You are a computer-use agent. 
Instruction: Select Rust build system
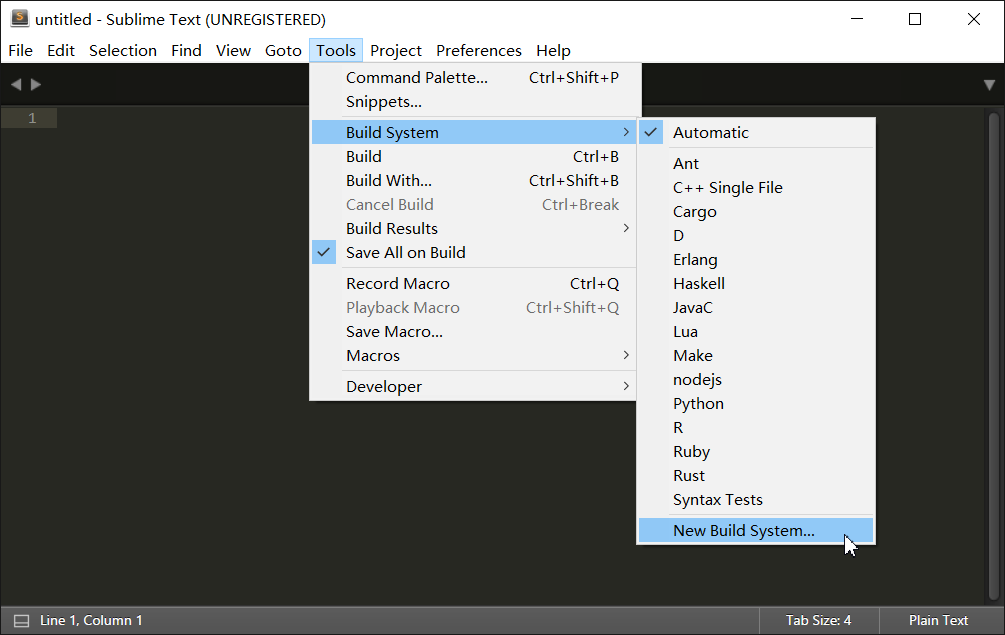756,475
